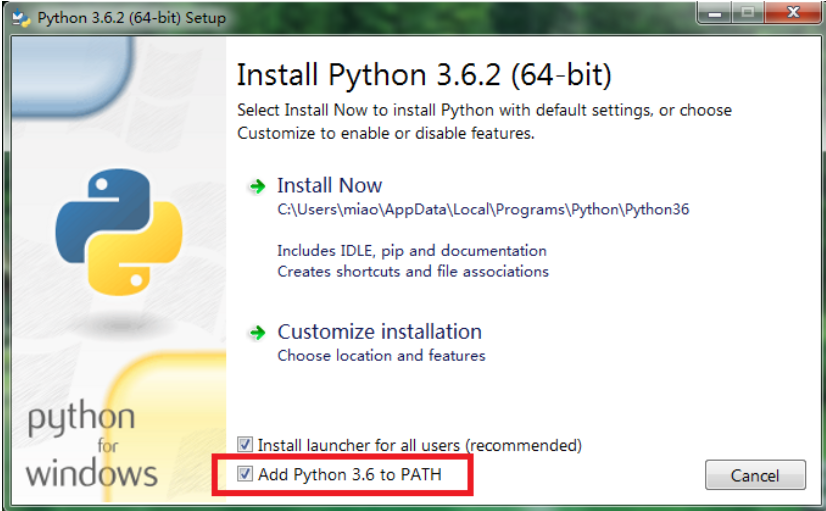The width and height of the screenshot is (826, 511).
Task: Uncheck the Install launcher for all users checkbox
Action: coord(245,444)
